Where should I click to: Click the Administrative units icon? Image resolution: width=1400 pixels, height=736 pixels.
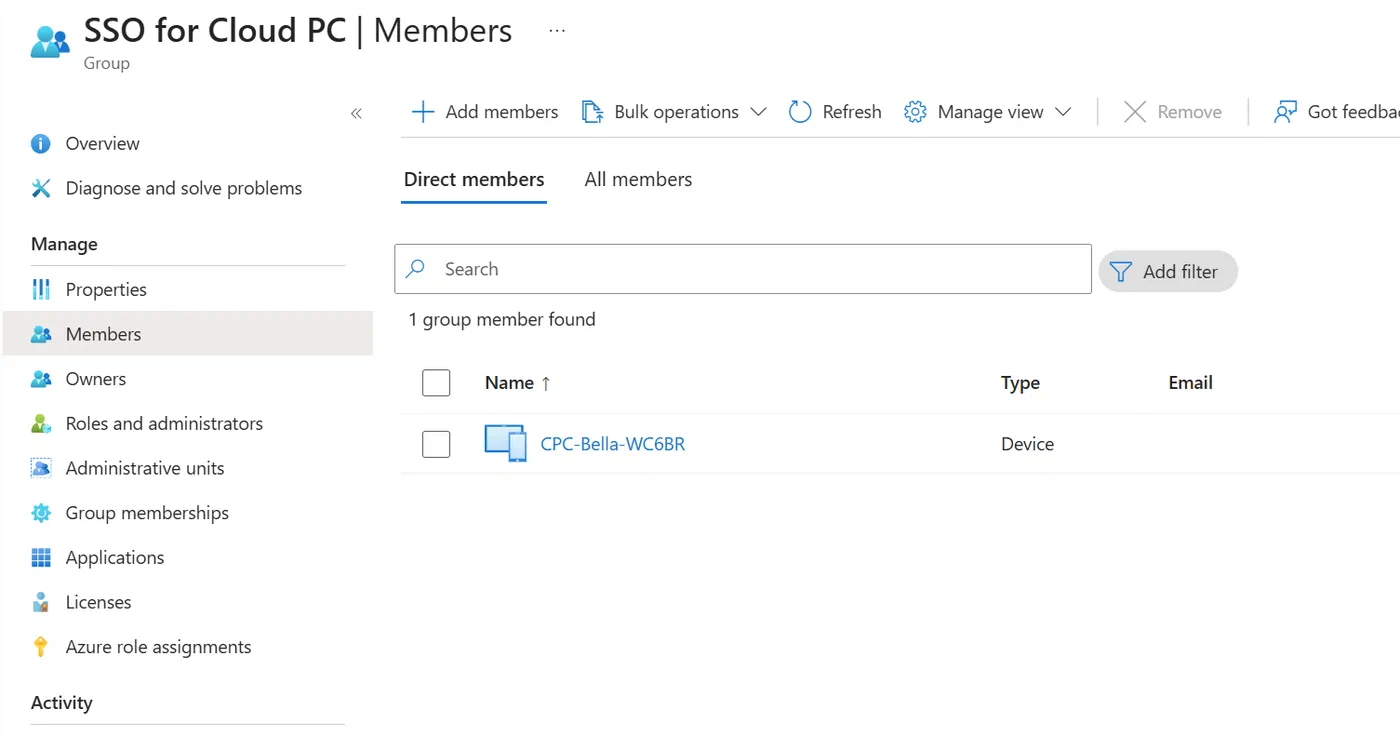(41, 468)
